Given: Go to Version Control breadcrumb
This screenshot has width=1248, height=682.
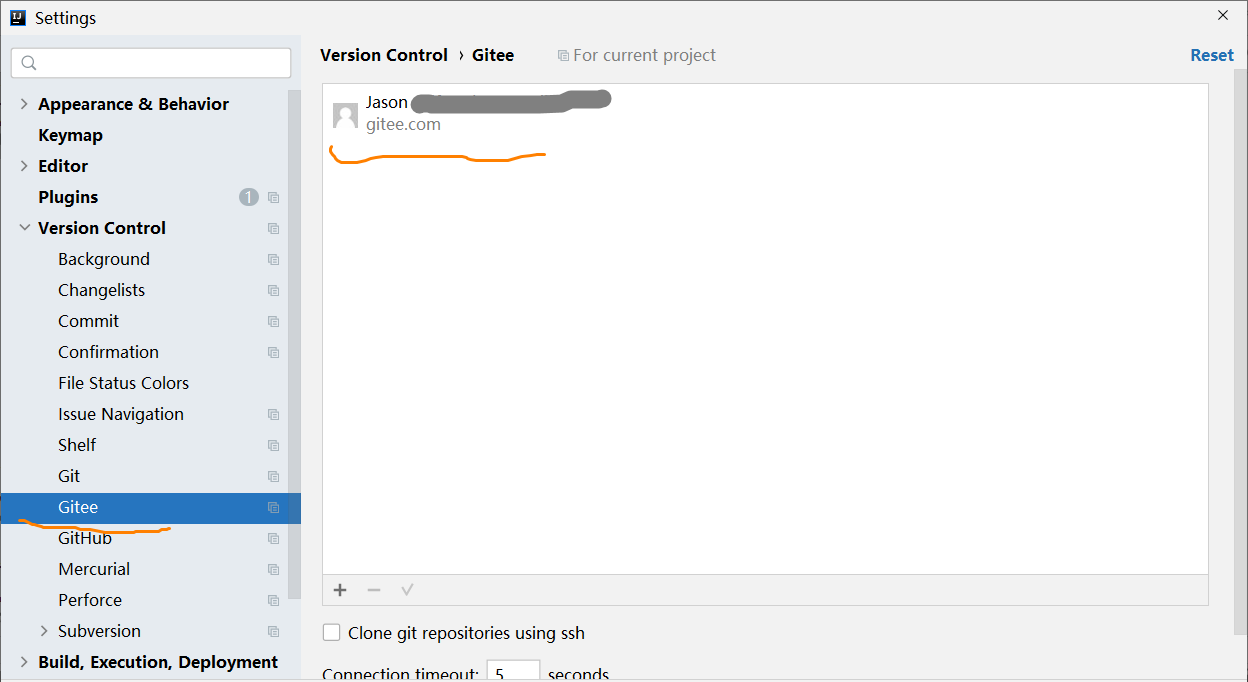Looking at the screenshot, I should click(384, 55).
